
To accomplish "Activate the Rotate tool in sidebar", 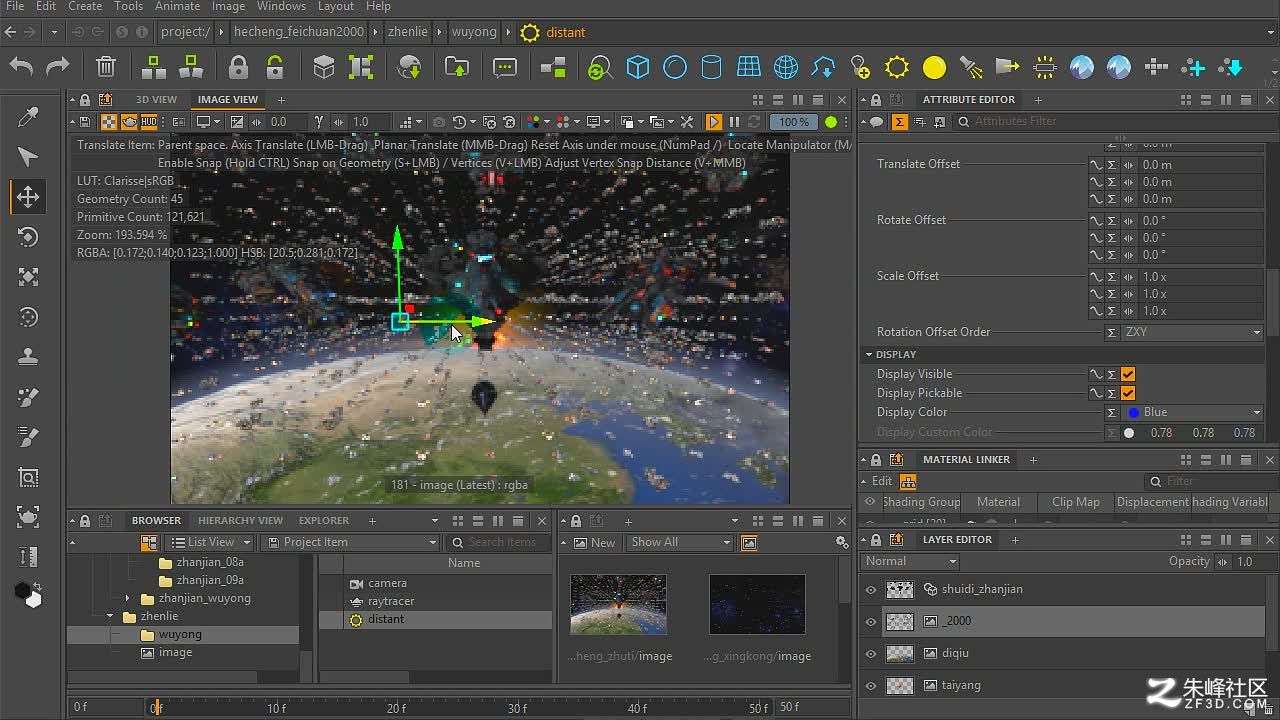I will [x=28, y=237].
